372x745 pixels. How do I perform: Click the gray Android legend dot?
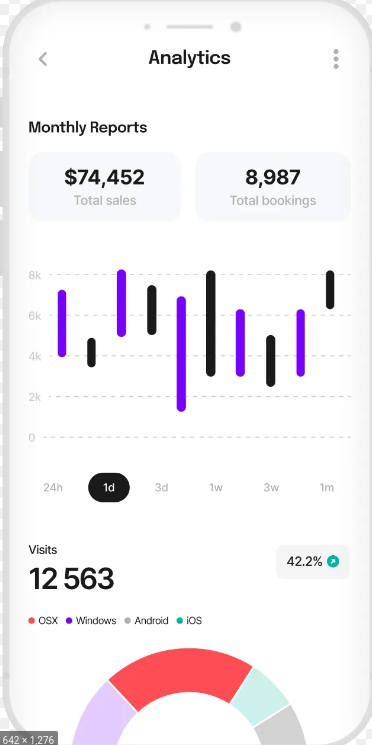pyautogui.click(x=127, y=621)
